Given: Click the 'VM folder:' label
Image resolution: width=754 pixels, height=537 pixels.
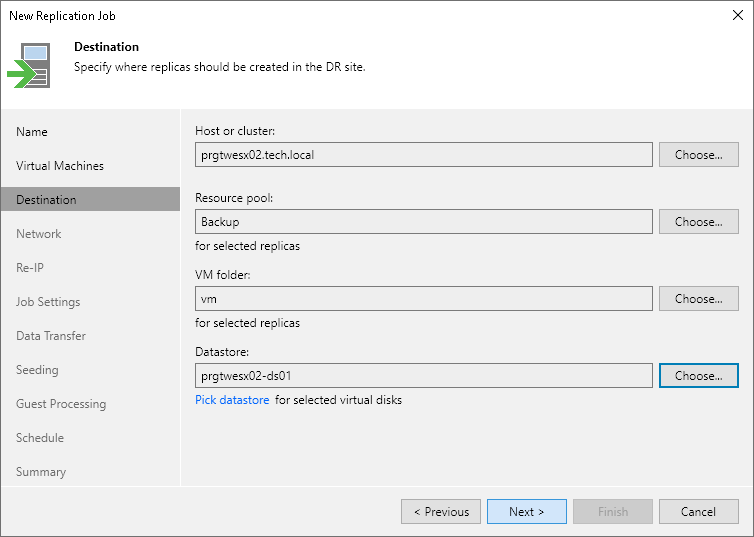Looking at the screenshot, I should pyautogui.click(x=223, y=275).
